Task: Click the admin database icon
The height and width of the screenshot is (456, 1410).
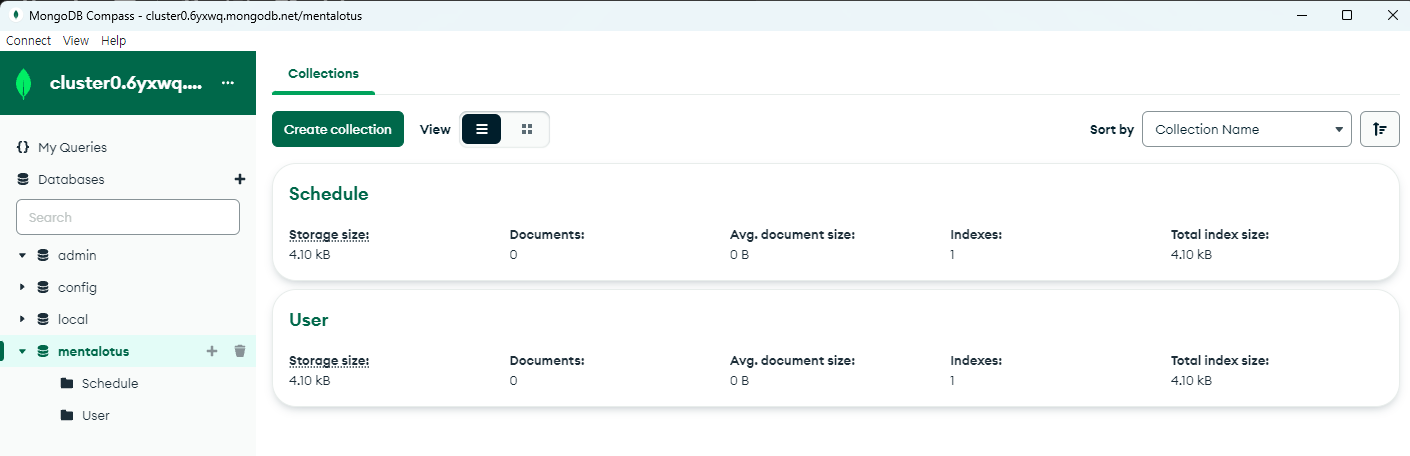Action: coord(43,255)
